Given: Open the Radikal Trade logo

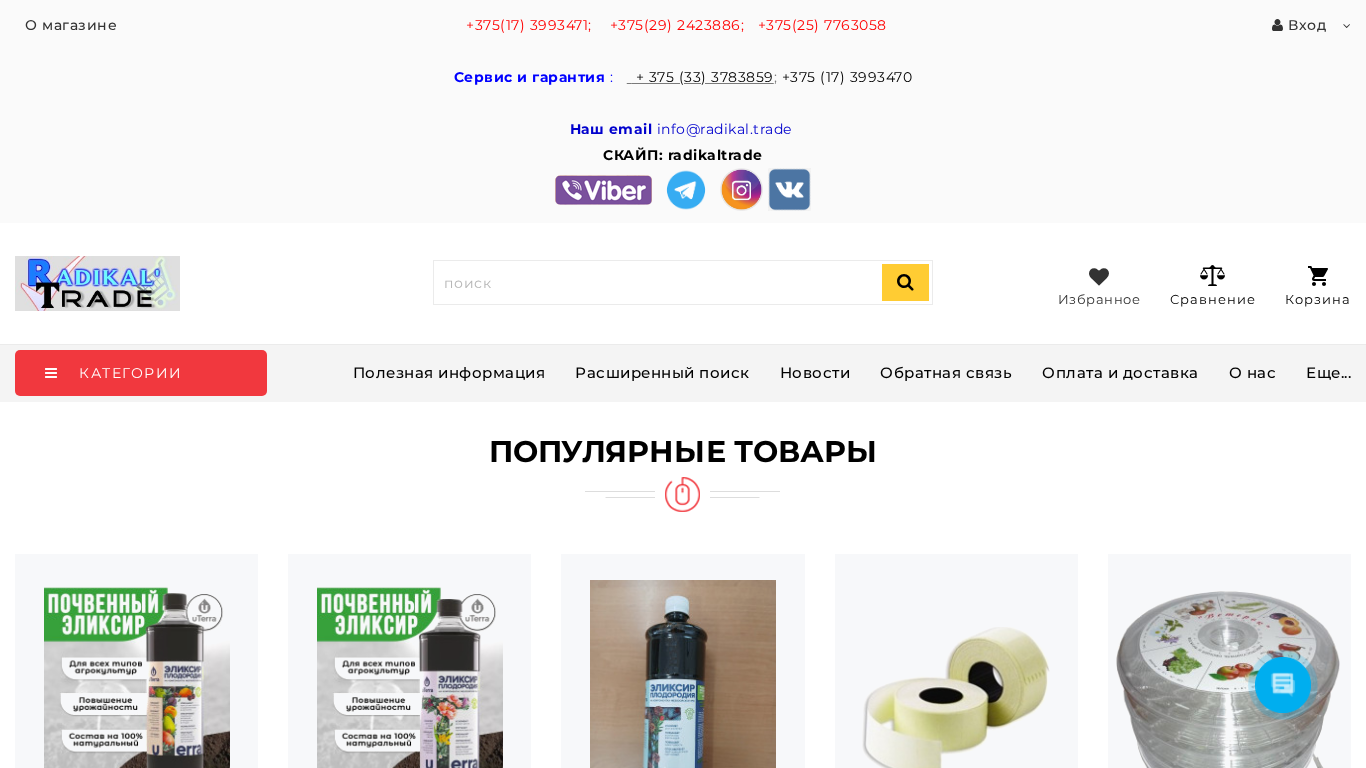Looking at the screenshot, I should tap(97, 283).
